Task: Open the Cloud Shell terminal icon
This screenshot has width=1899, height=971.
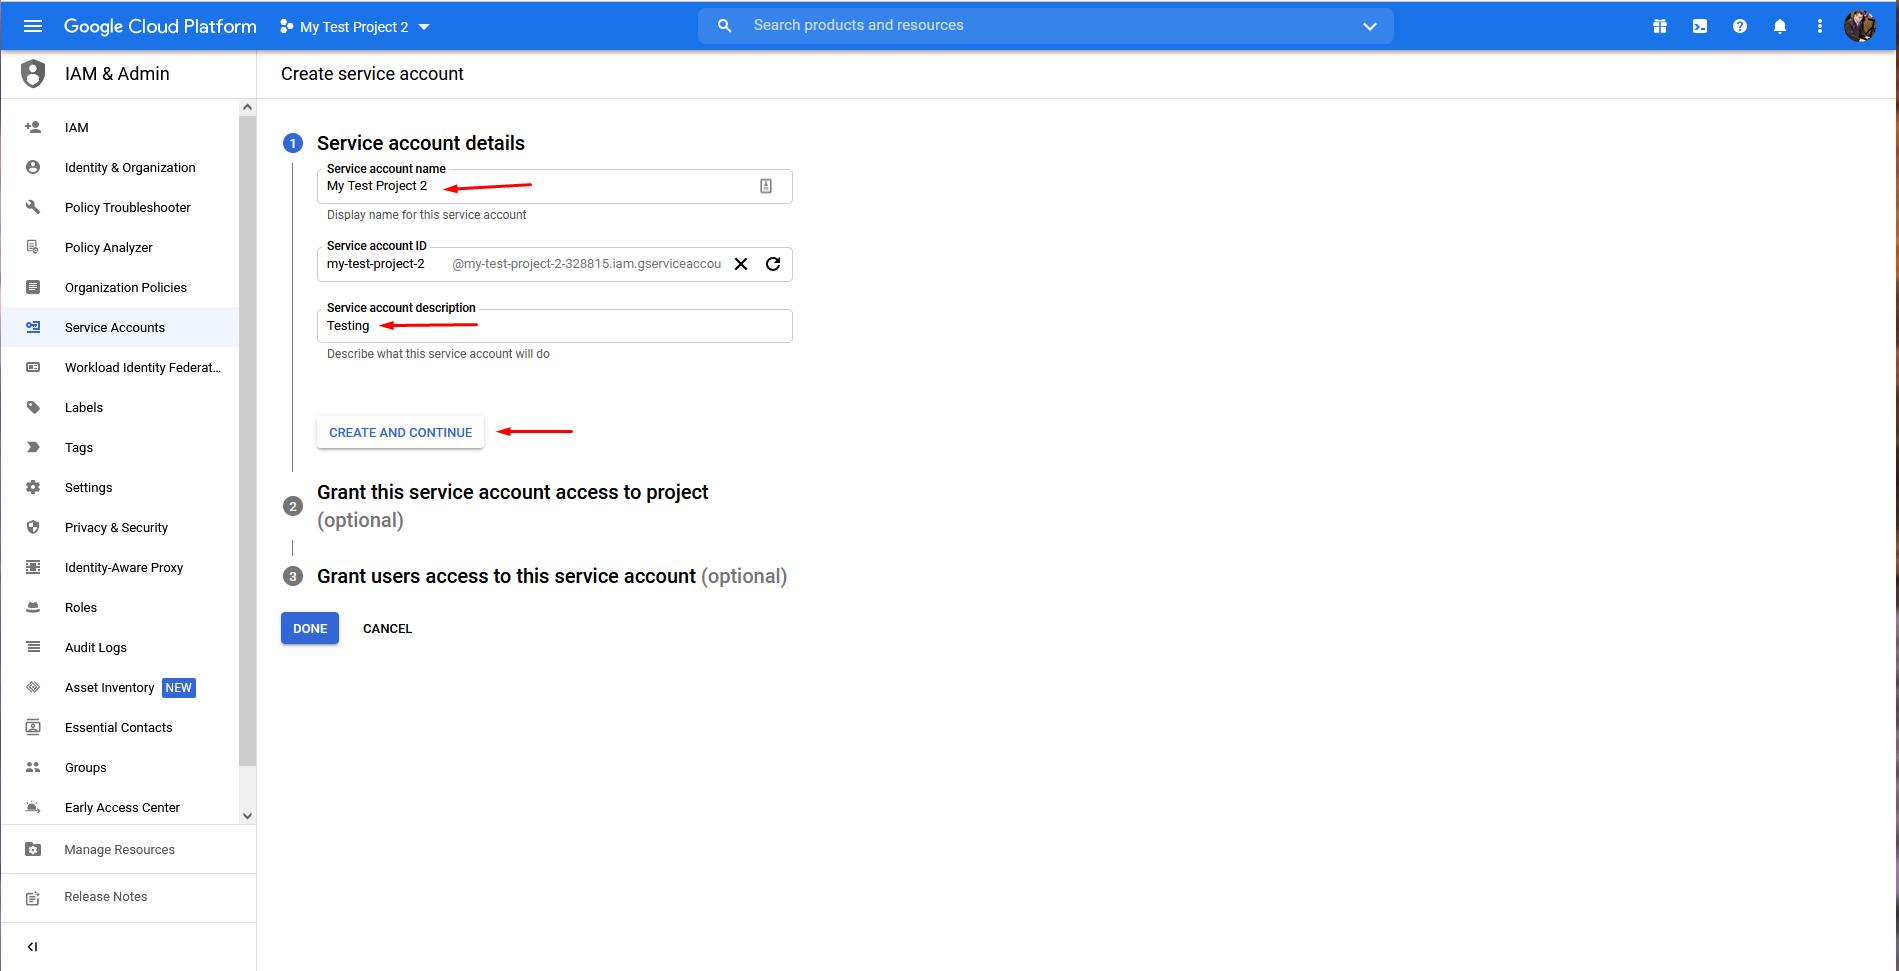Action: 1700,26
